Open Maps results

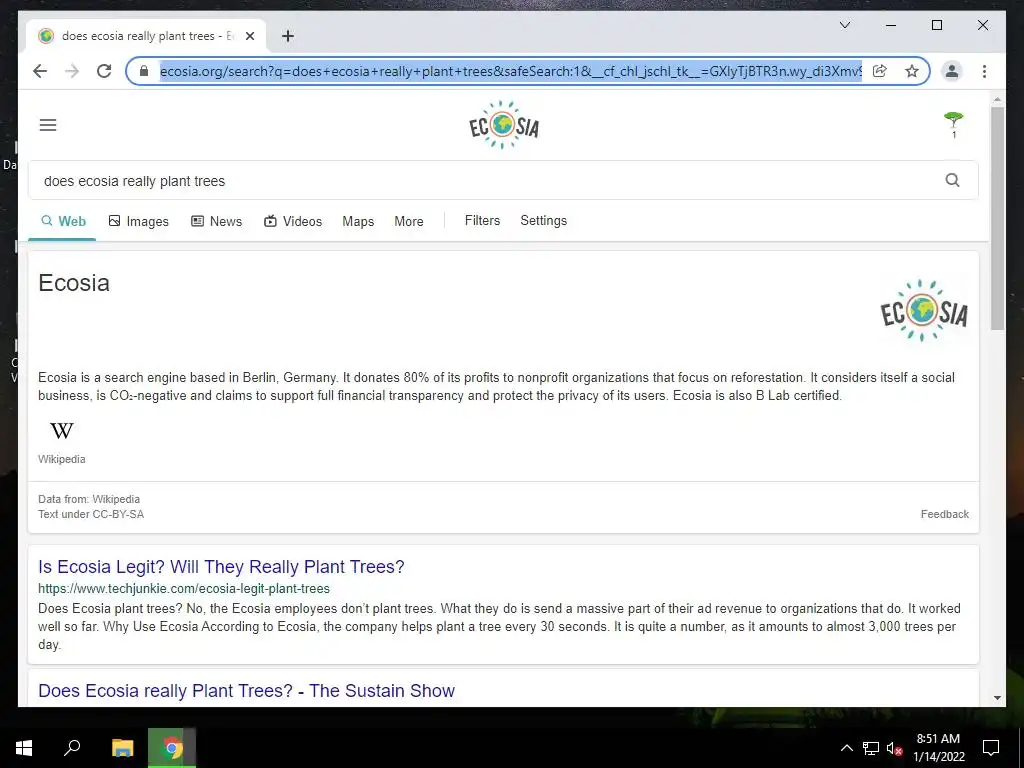click(x=358, y=221)
